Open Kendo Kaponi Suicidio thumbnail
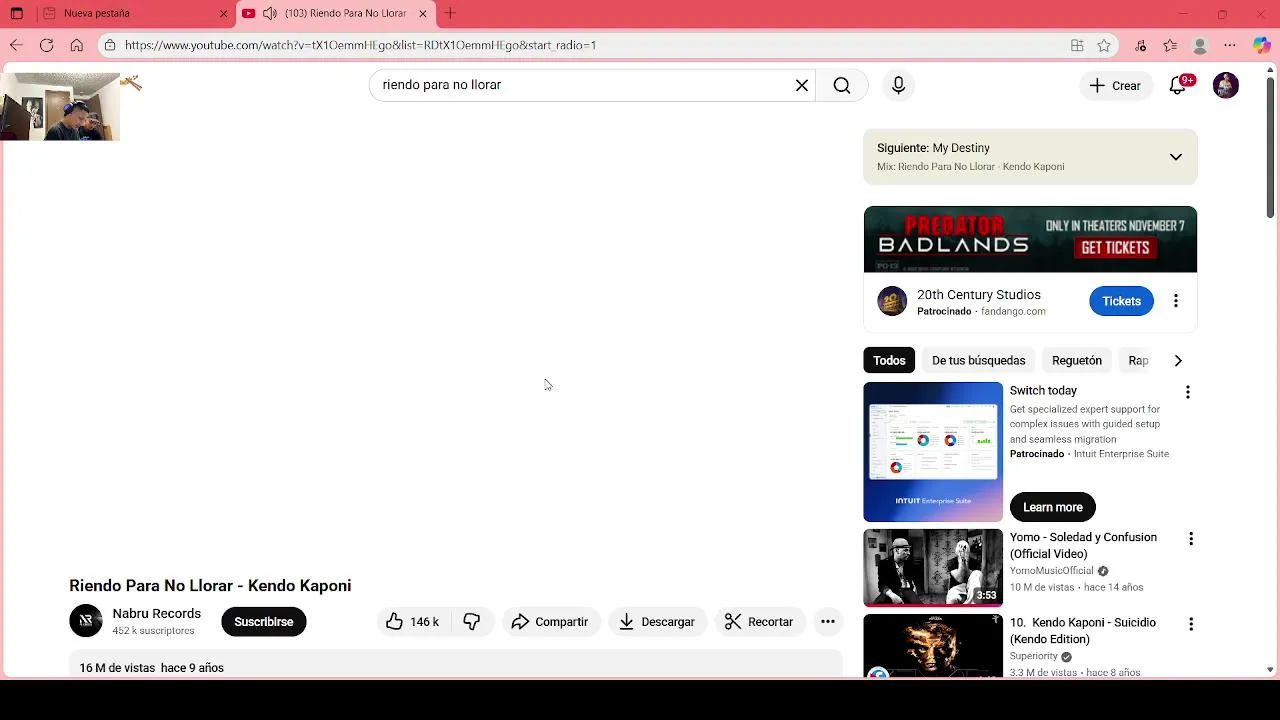 pos(933,646)
